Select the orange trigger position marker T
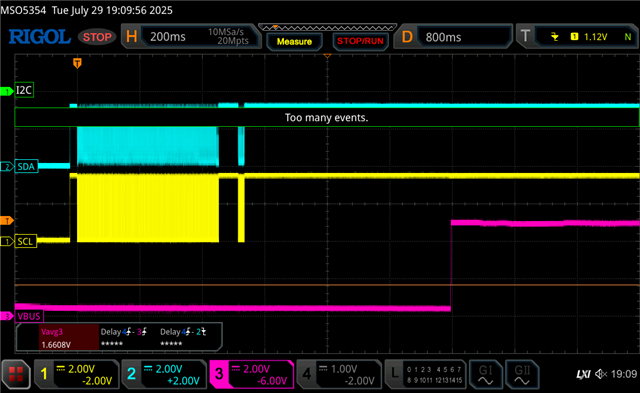The image size is (640, 393). click(77, 63)
